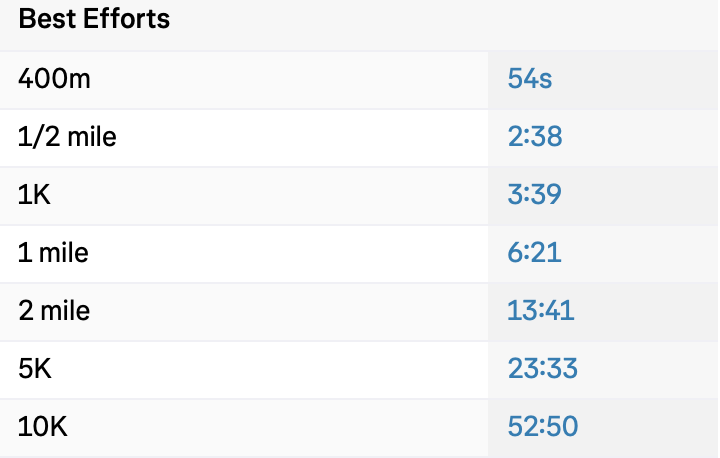720x458 pixels.
Task: Click the Best Efforts section header
Action: pyautogui.click(x=94, y=20)
